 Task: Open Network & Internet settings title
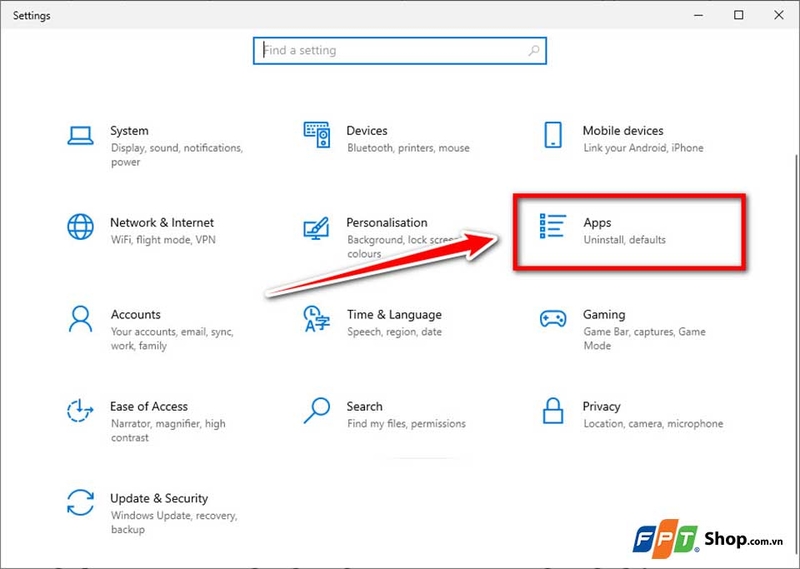[162, 222]
